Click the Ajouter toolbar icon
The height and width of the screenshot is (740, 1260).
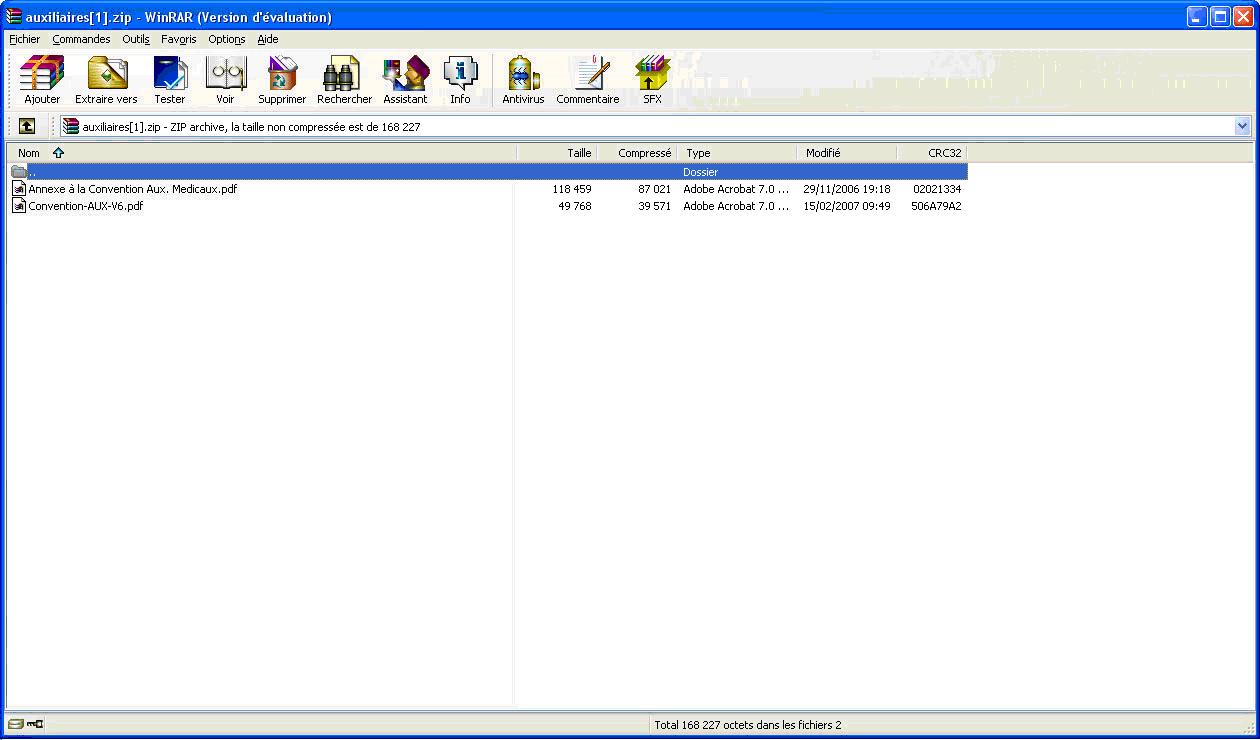[x=42, y=80]
